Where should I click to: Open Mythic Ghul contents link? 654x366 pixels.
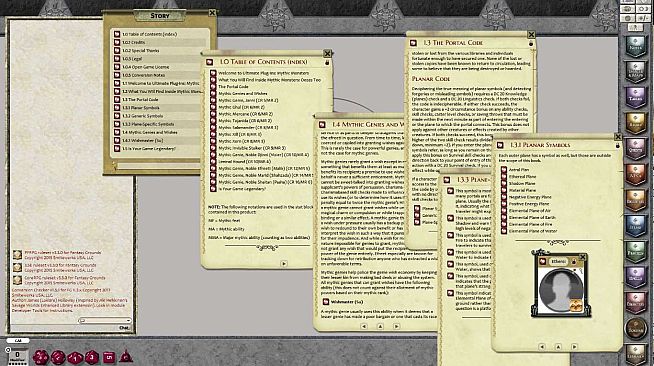(241, 107)
